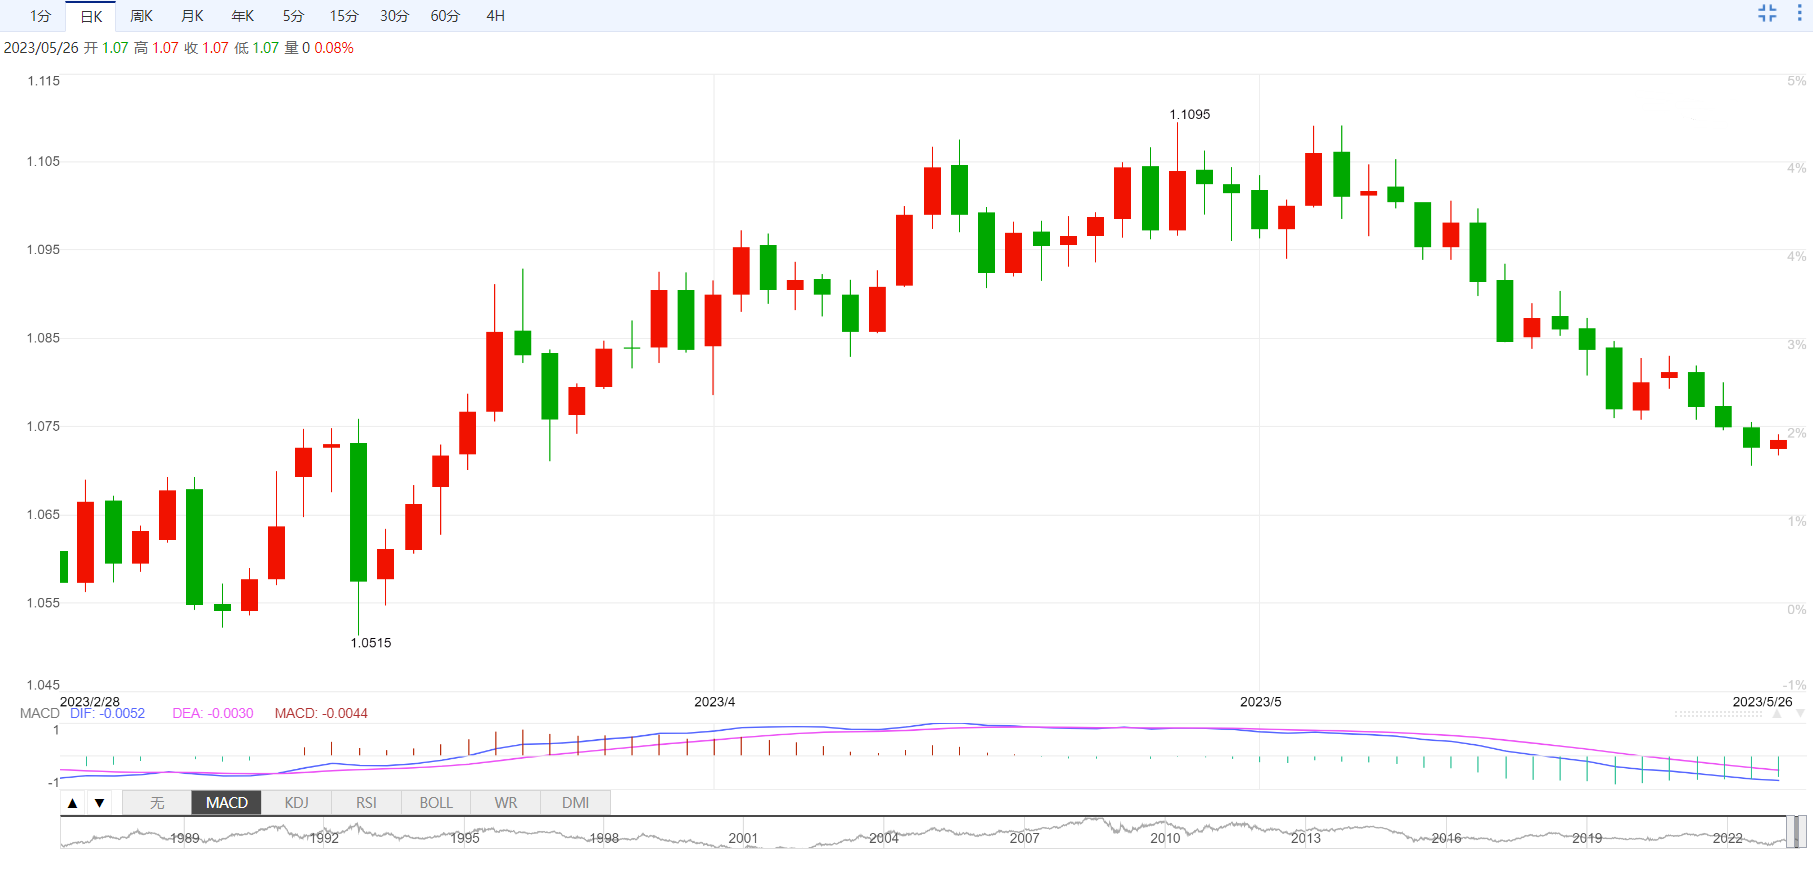This screenshot has height=881, width=1813.
Task: Switch to the 4H chart interval
Action: click(x=495, y=16)
